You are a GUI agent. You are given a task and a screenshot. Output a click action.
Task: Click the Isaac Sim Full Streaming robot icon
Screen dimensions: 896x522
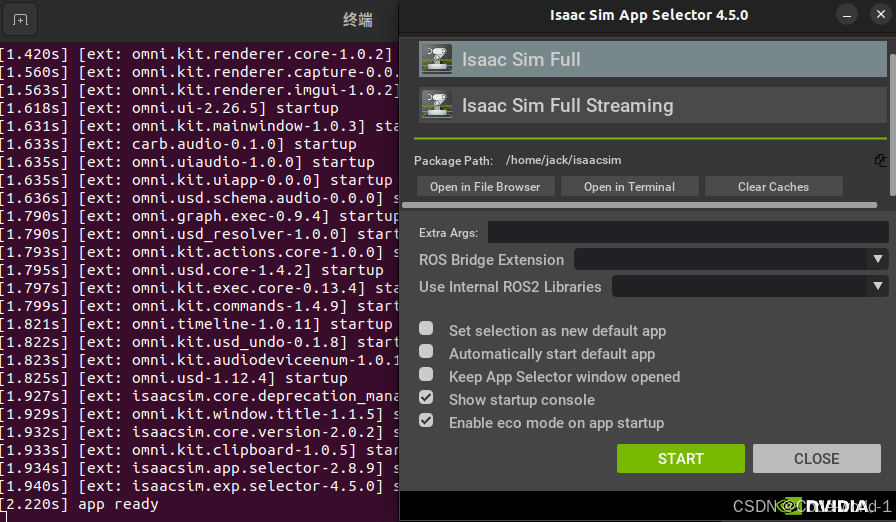(437, 105)
